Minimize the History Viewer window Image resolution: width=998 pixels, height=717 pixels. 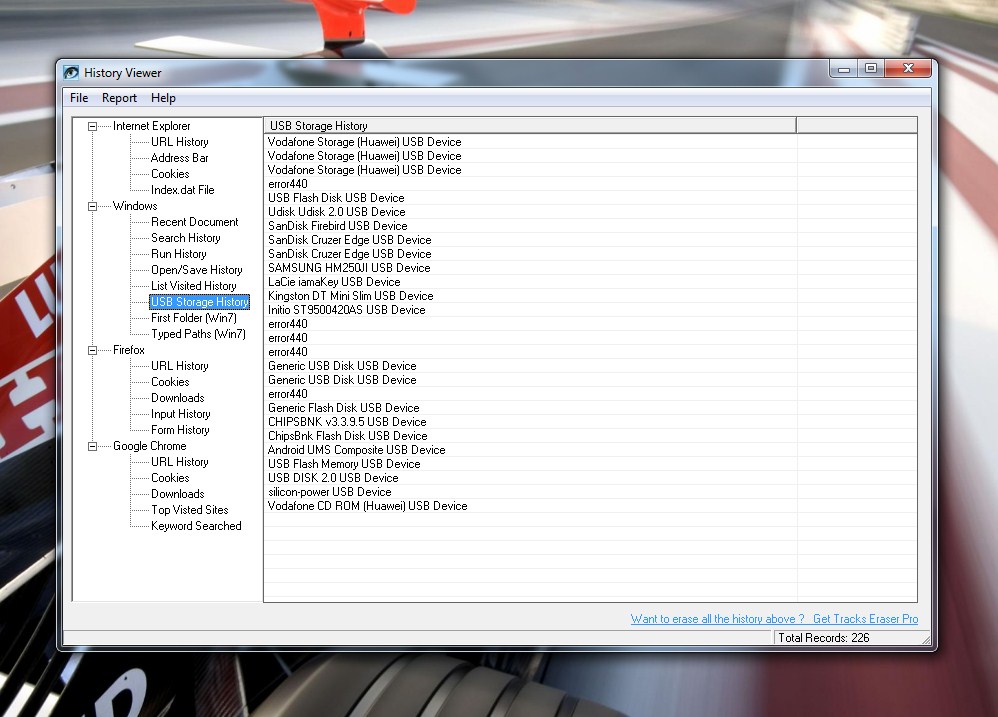point(844,69)
